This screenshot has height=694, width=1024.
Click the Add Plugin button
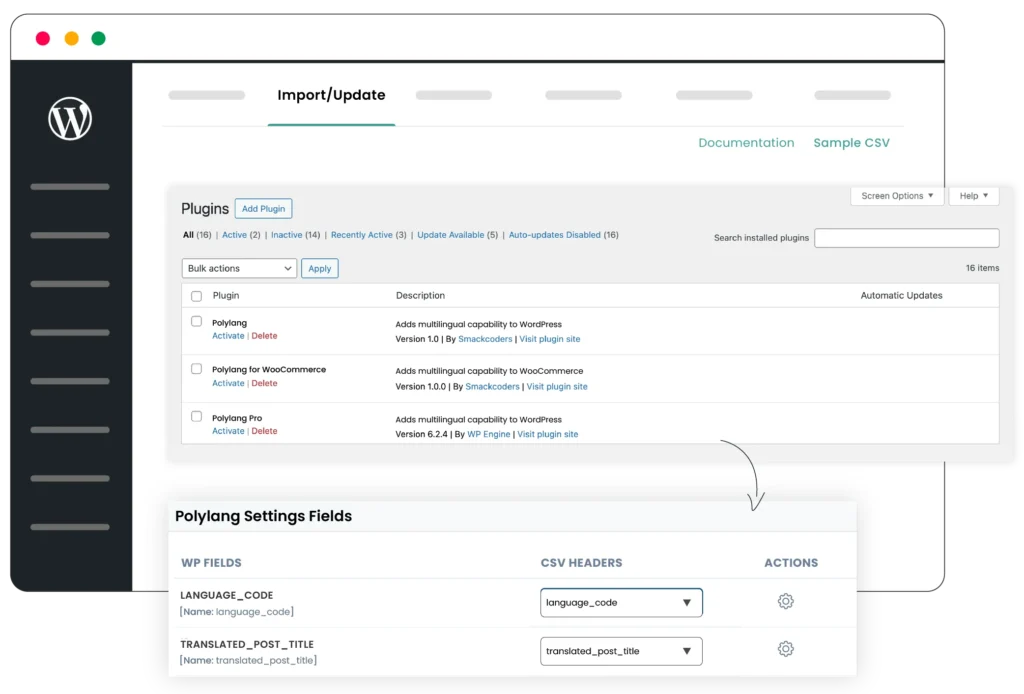click(263, 208)
